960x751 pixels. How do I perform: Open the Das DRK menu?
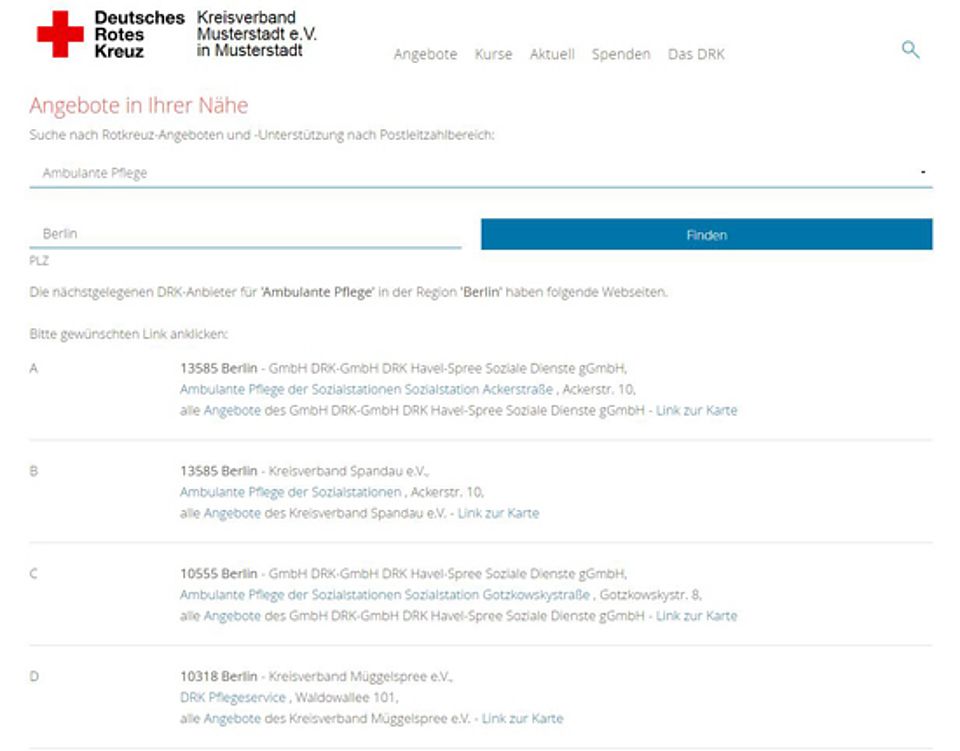(x=696, y=55)
